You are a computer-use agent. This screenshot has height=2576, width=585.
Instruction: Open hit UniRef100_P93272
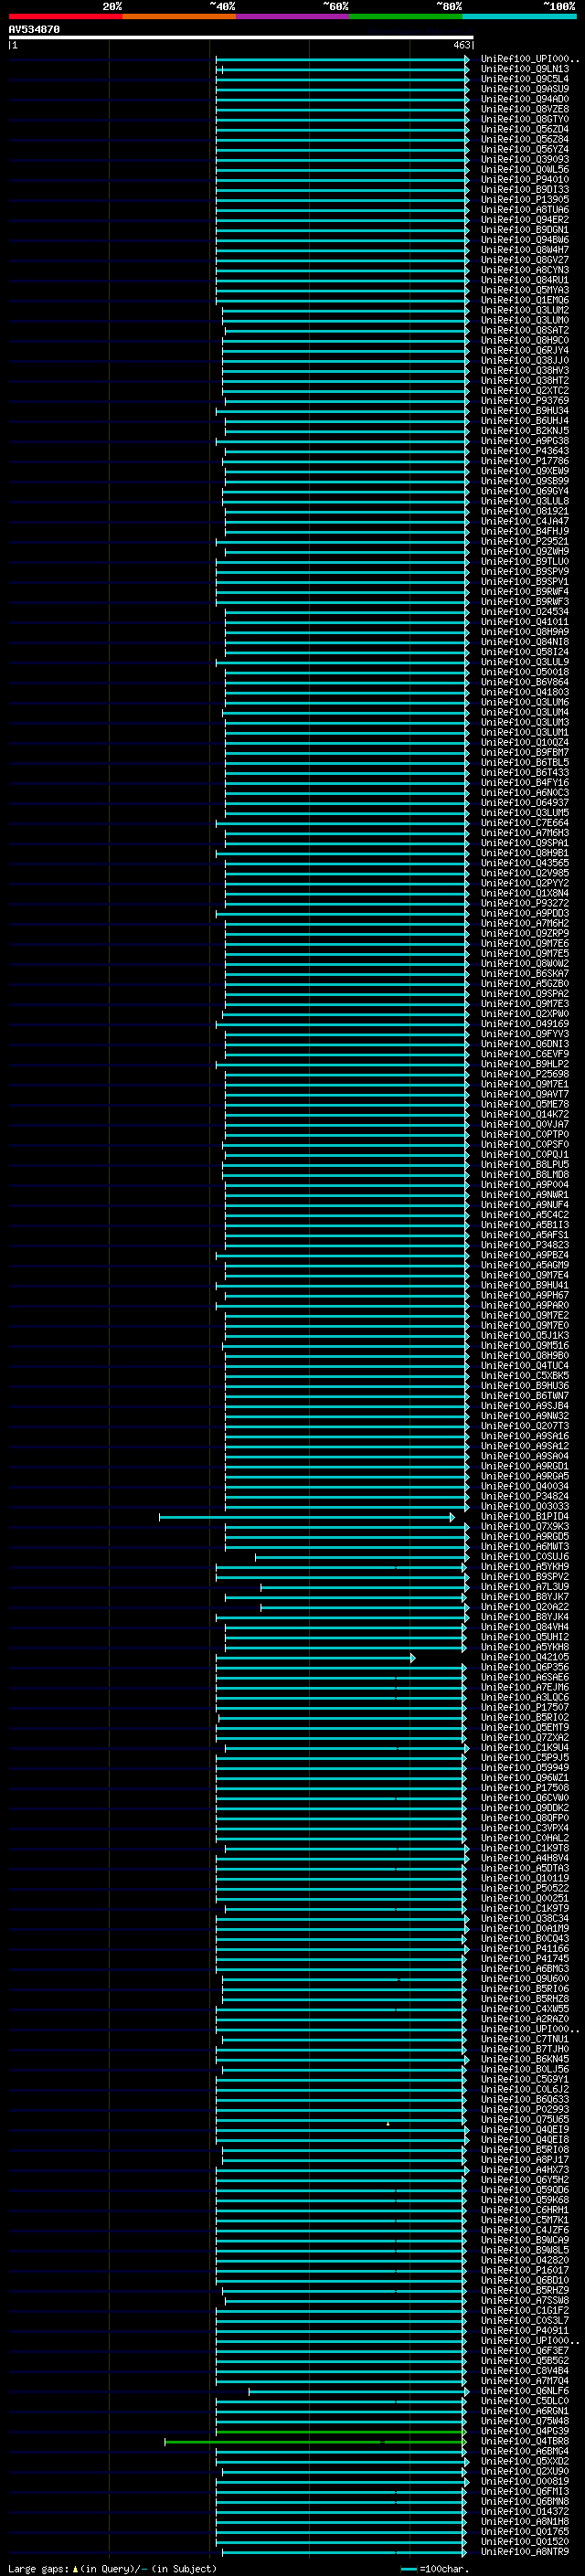[x=525, y=903]
